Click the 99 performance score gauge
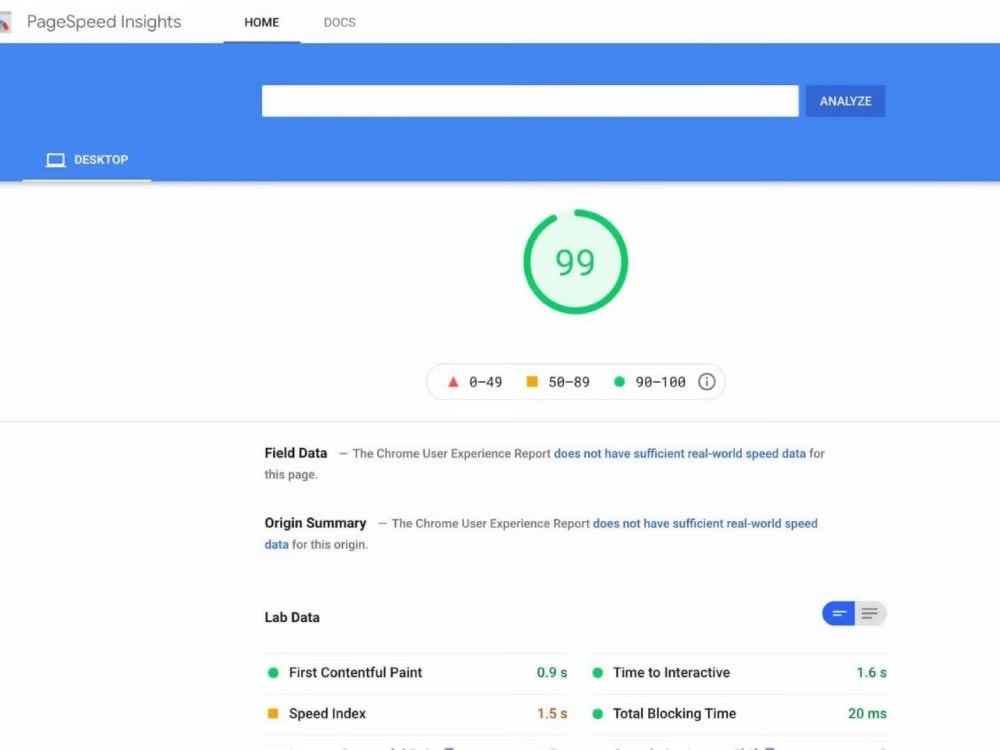1000x750 pixels. point(575,261)
